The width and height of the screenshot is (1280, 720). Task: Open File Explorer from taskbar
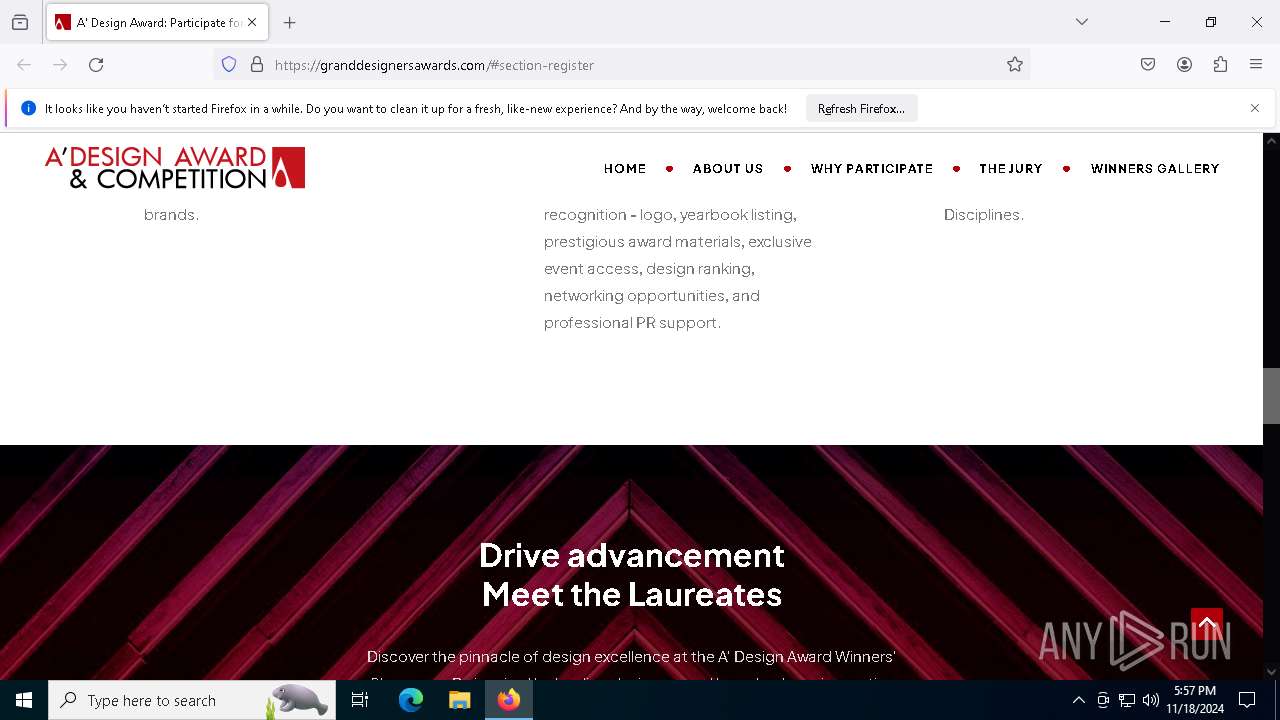coord(460,700)
